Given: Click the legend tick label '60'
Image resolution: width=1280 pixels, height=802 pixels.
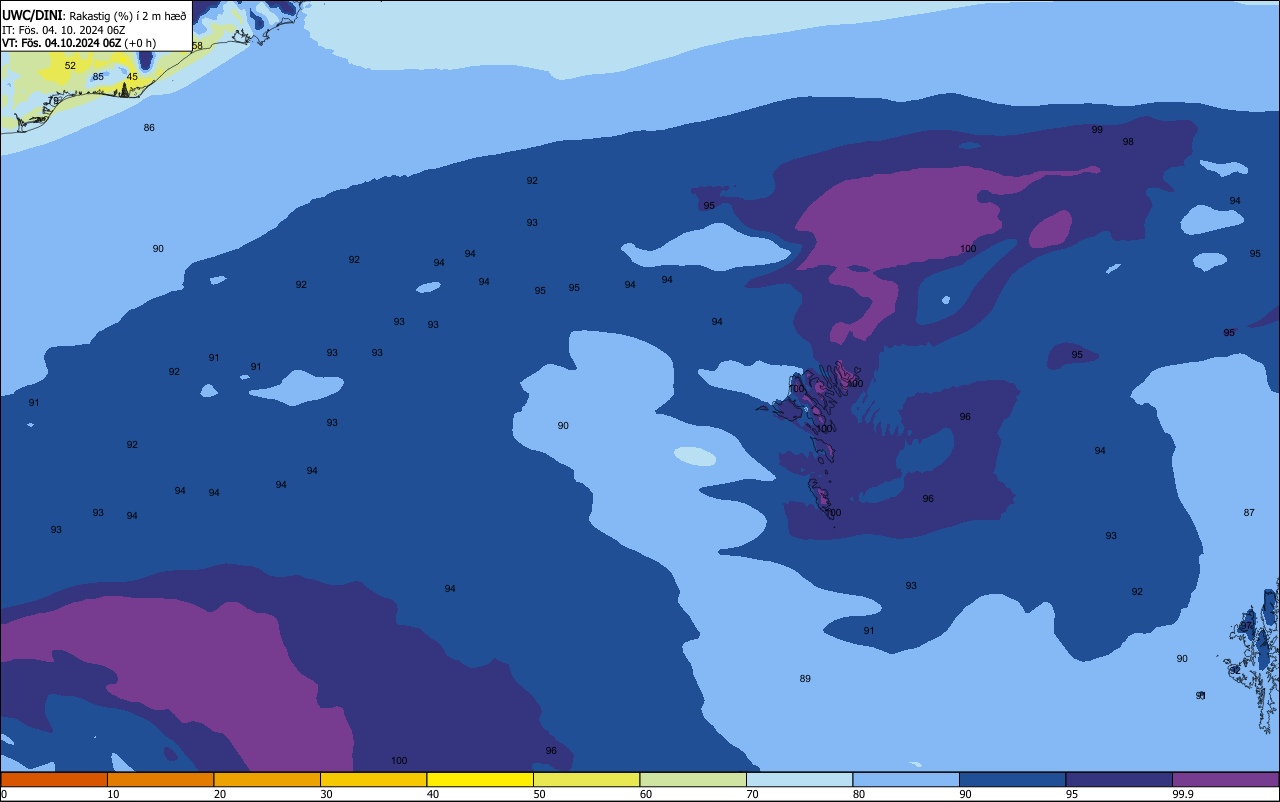Looking at the screenshot, I should (646, 794).
